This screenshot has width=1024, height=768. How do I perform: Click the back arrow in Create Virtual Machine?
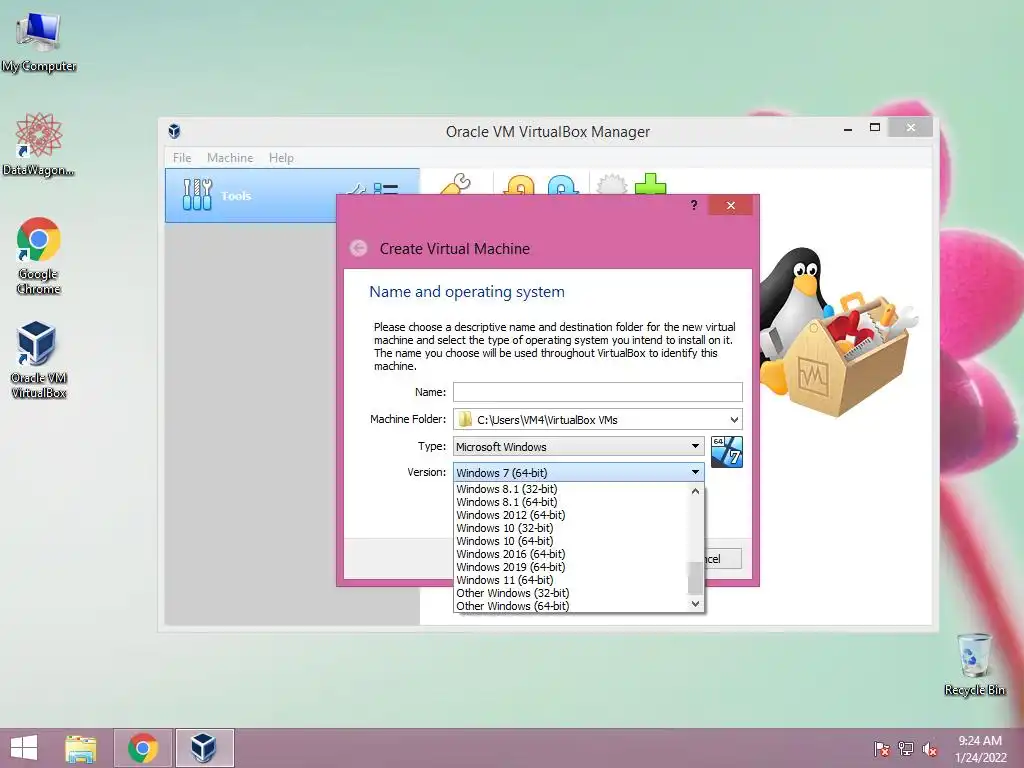point(359,248)
